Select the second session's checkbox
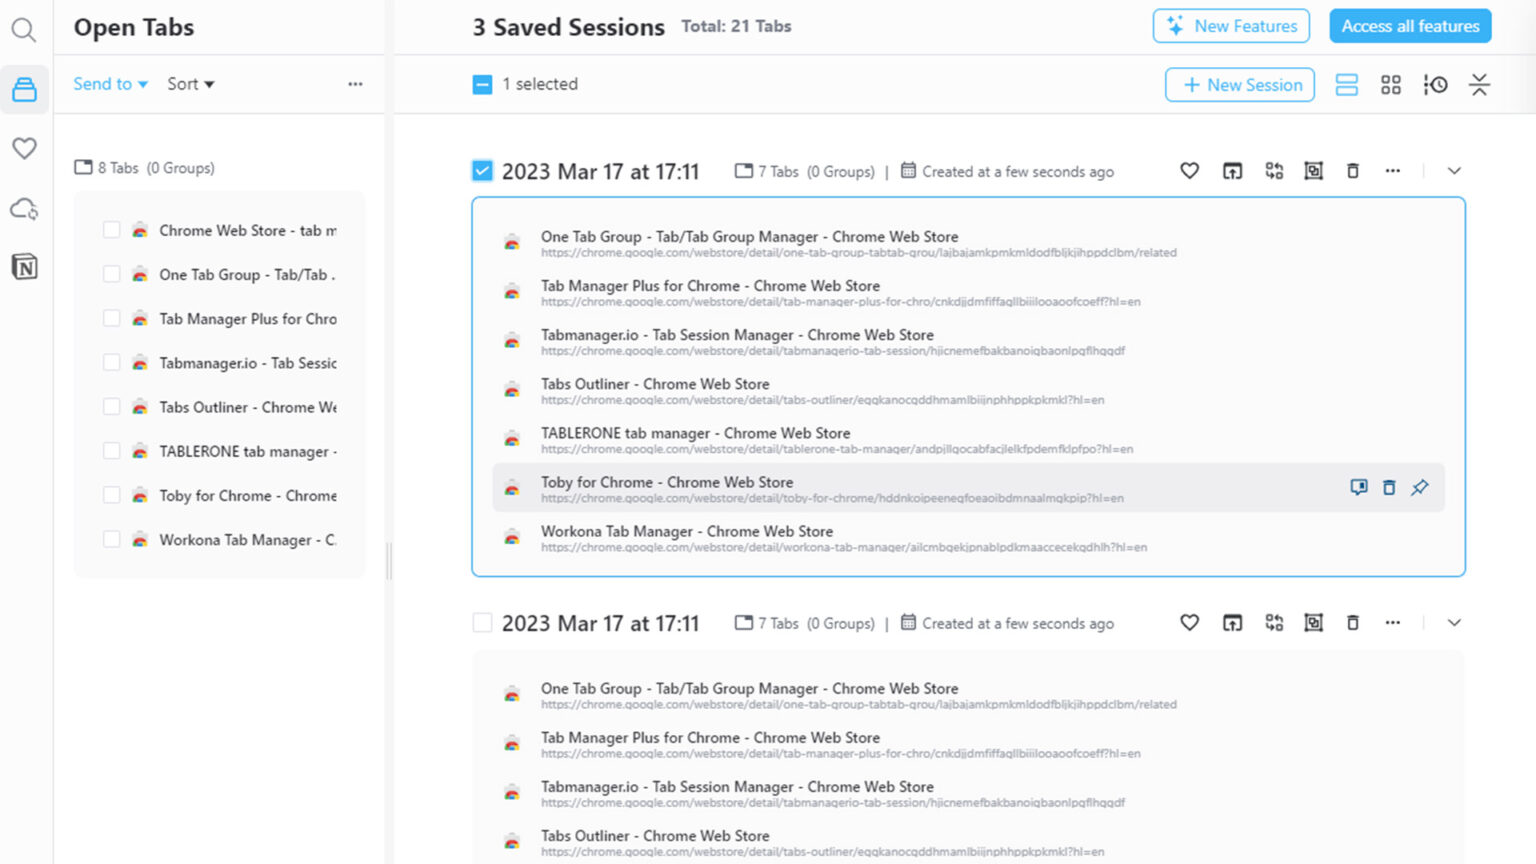This screenshot has height=864, width=1536. pos(482,622)
